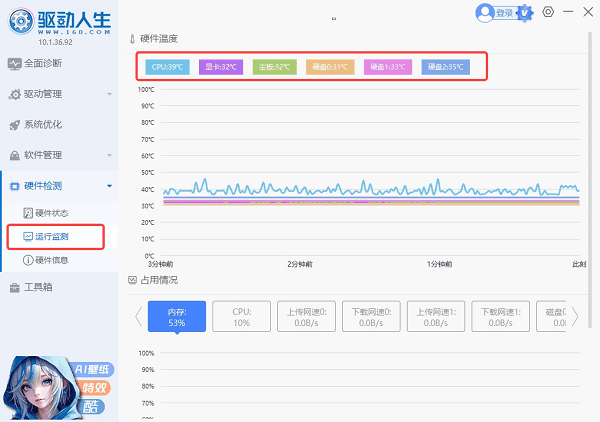
Task: Expand the 软件管理 sidebar menu
Action: click(58, 155)
